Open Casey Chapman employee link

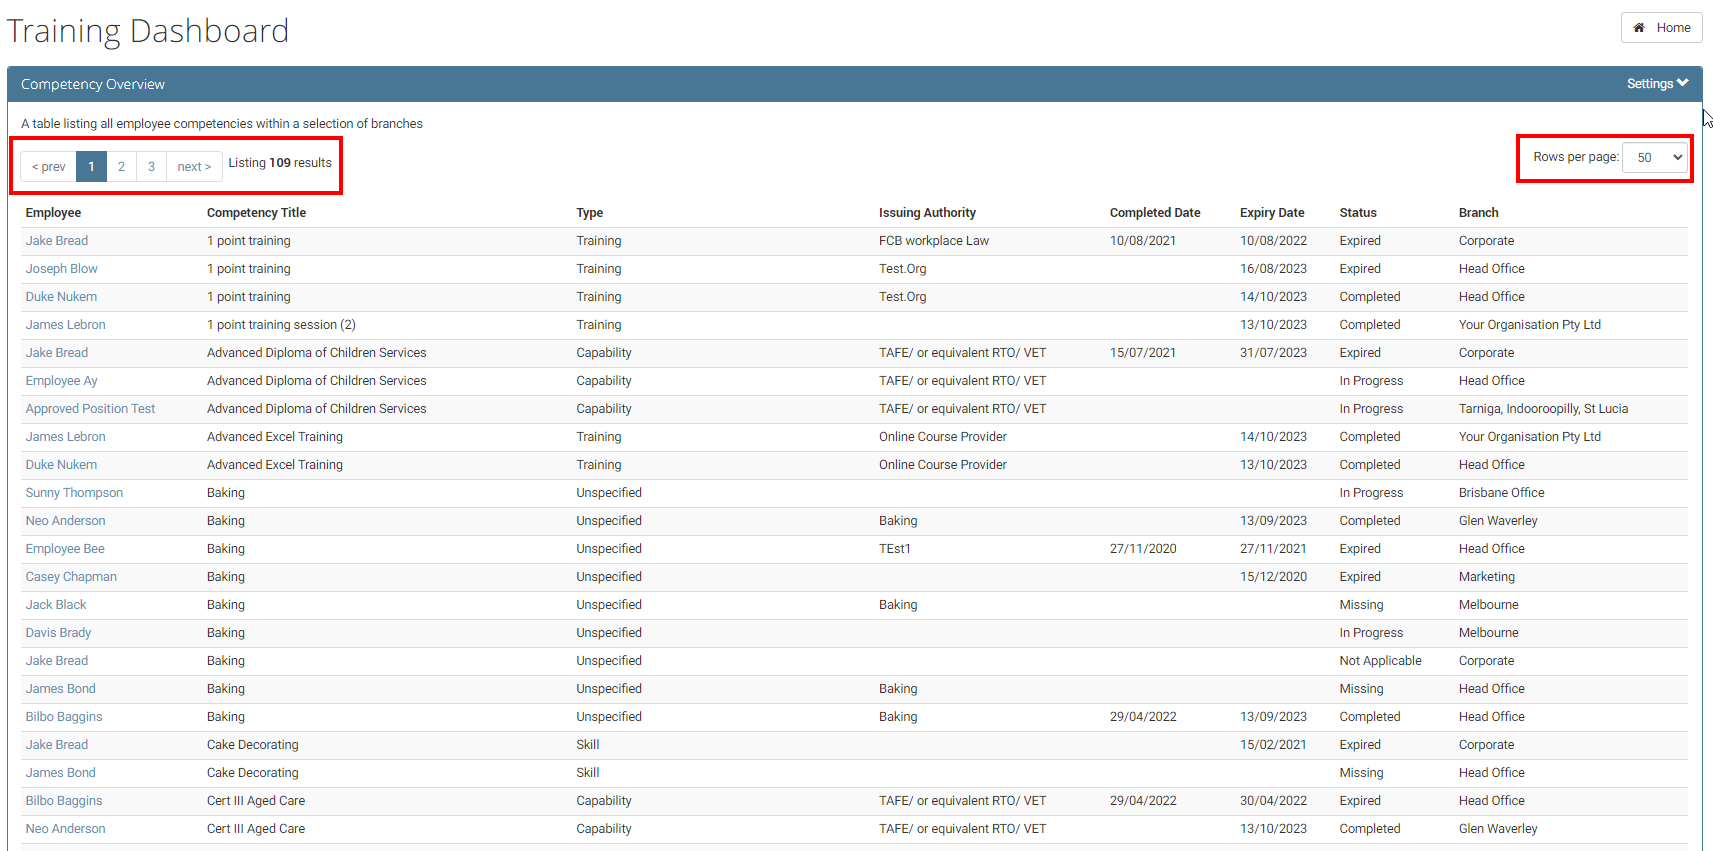click(x=71, y=577)
